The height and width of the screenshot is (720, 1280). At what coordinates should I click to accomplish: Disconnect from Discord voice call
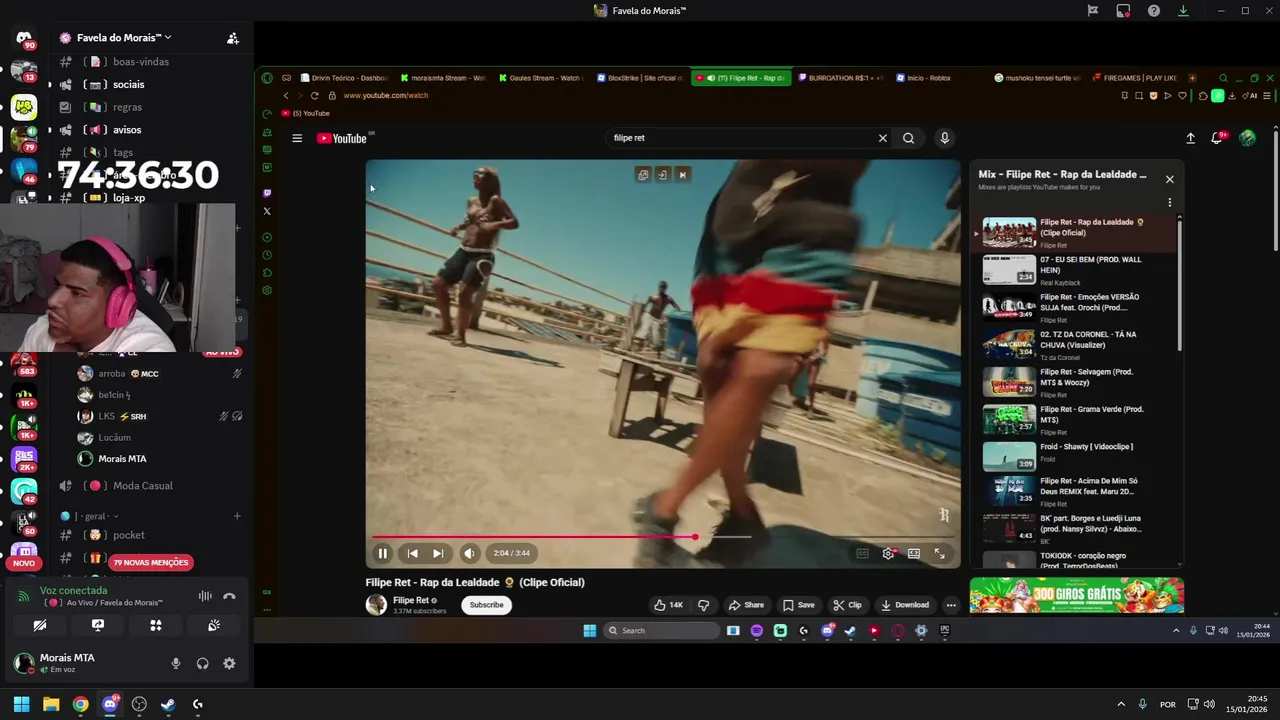229,596
